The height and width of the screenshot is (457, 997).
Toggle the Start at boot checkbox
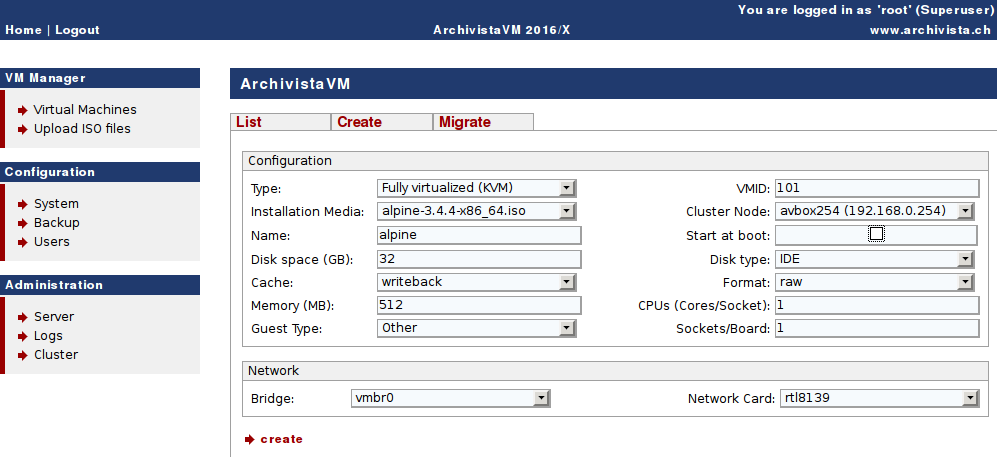pyautogui.click(x=876, y=234)
